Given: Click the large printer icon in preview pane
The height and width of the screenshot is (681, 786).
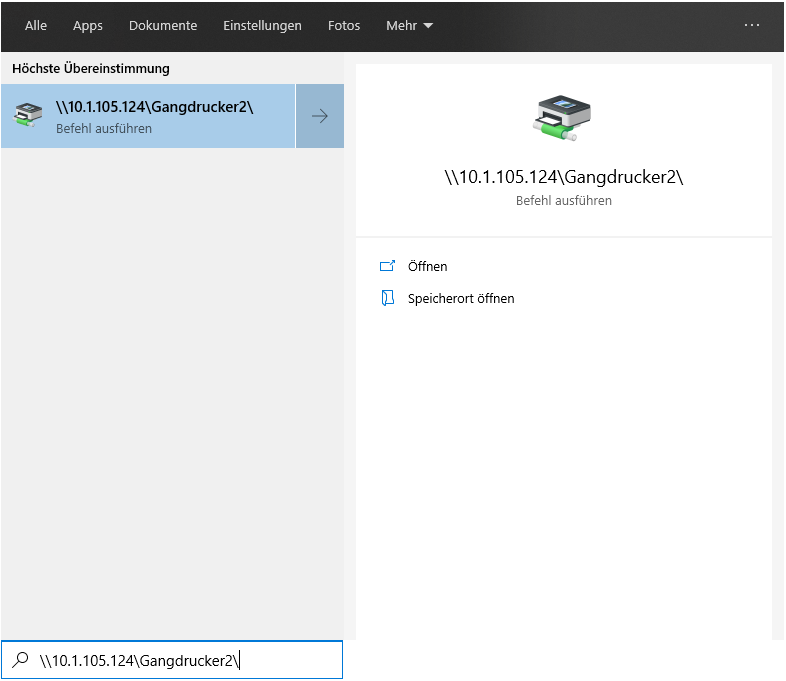Looking at the screenshot, I should [x=562, y=118].
